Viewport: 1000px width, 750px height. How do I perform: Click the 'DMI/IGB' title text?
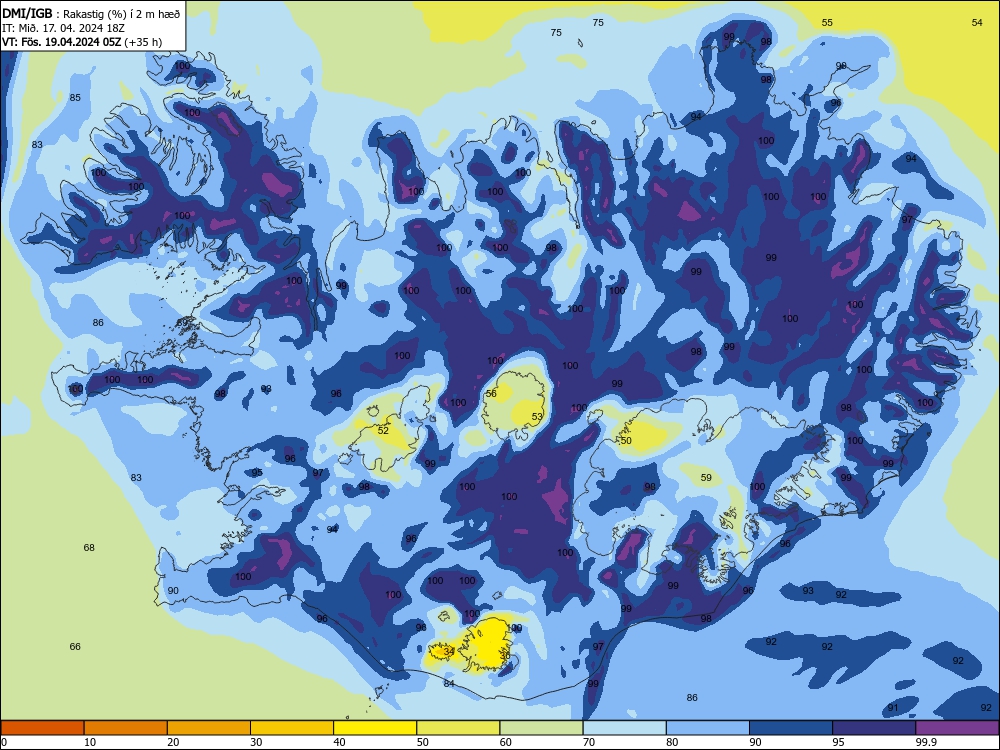(27, 14)
